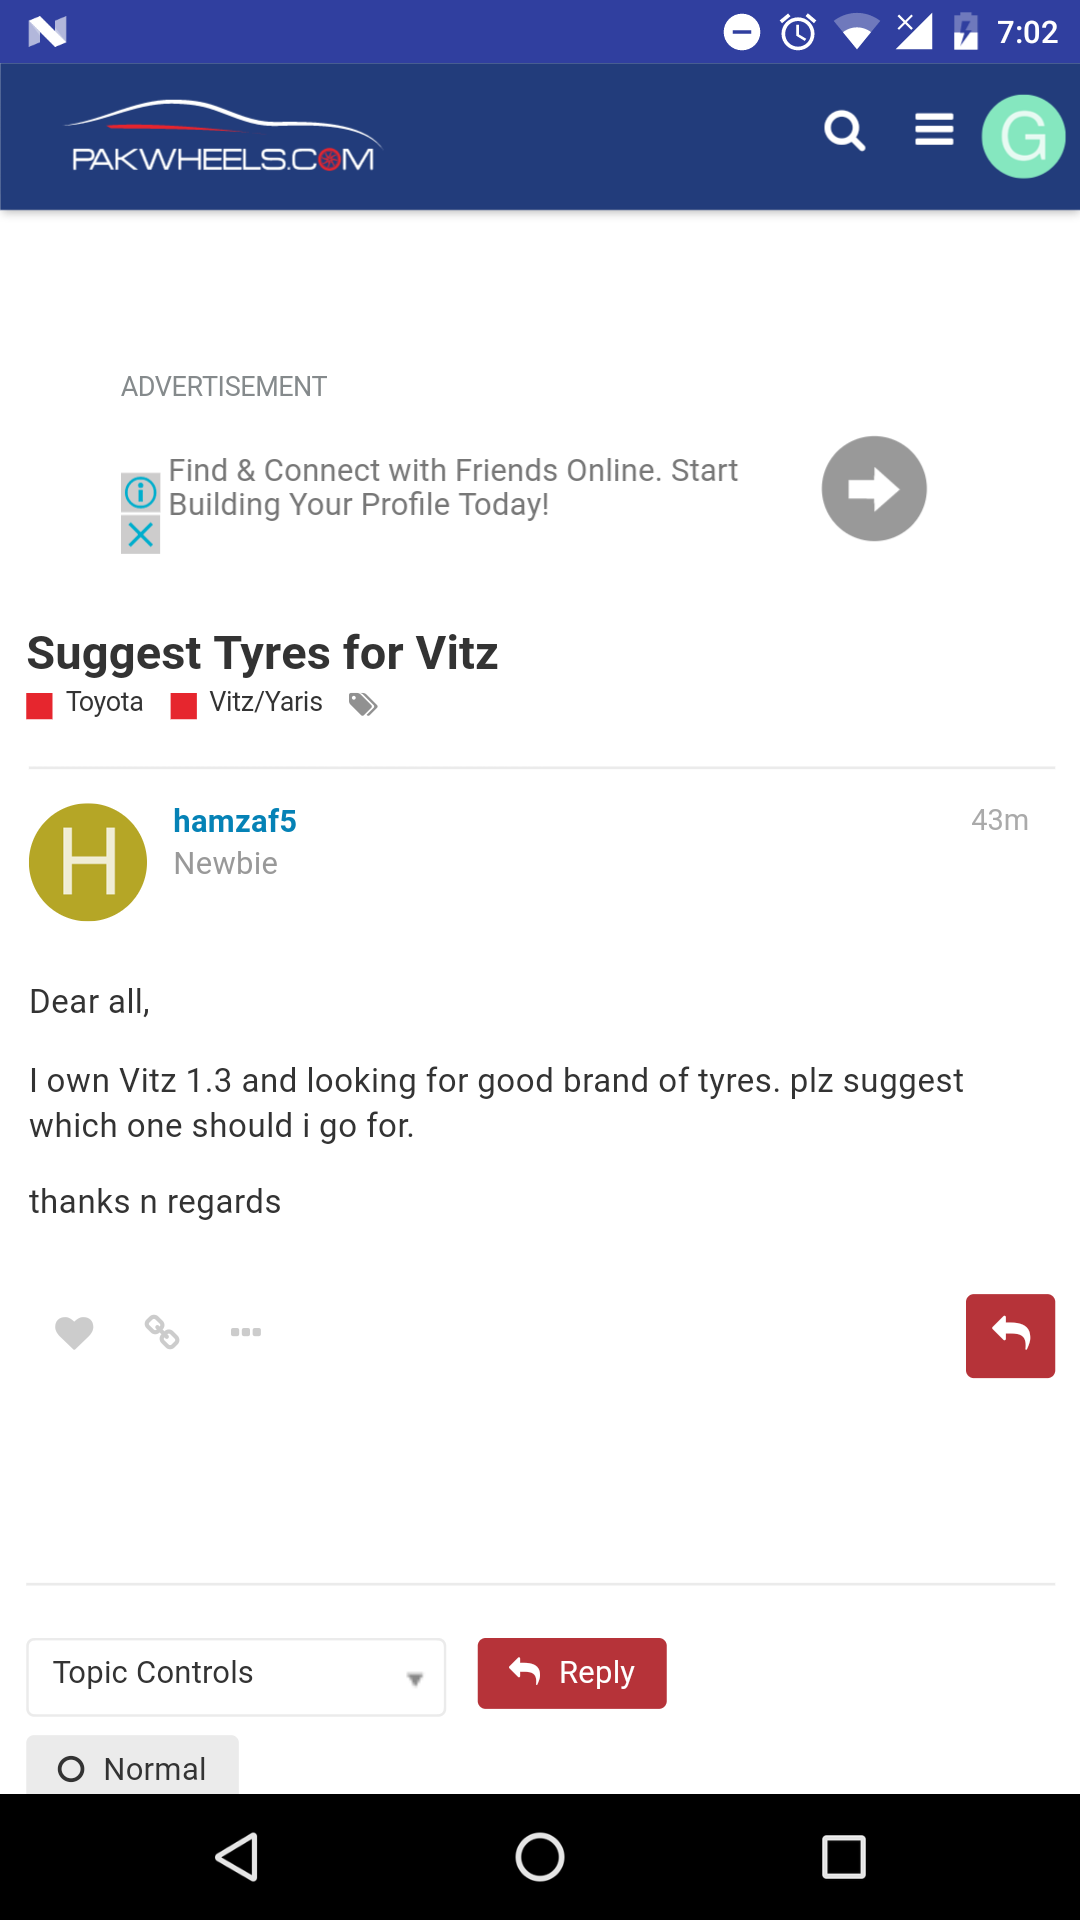Close the advertisement with X icon

coord(141,534)
